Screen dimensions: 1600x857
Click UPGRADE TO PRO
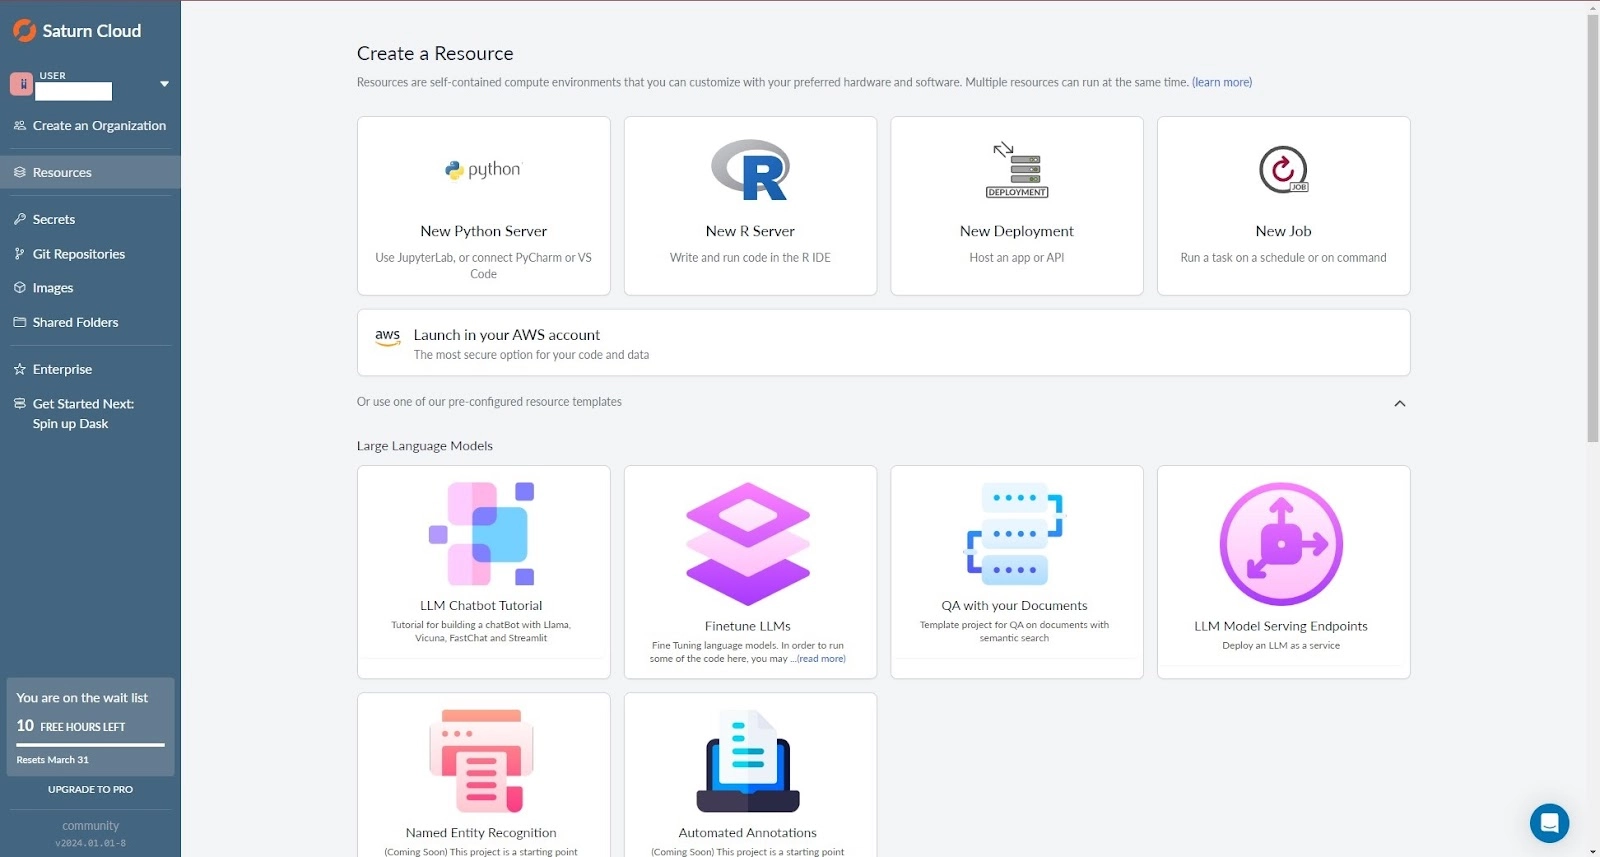tap(90, 790)
